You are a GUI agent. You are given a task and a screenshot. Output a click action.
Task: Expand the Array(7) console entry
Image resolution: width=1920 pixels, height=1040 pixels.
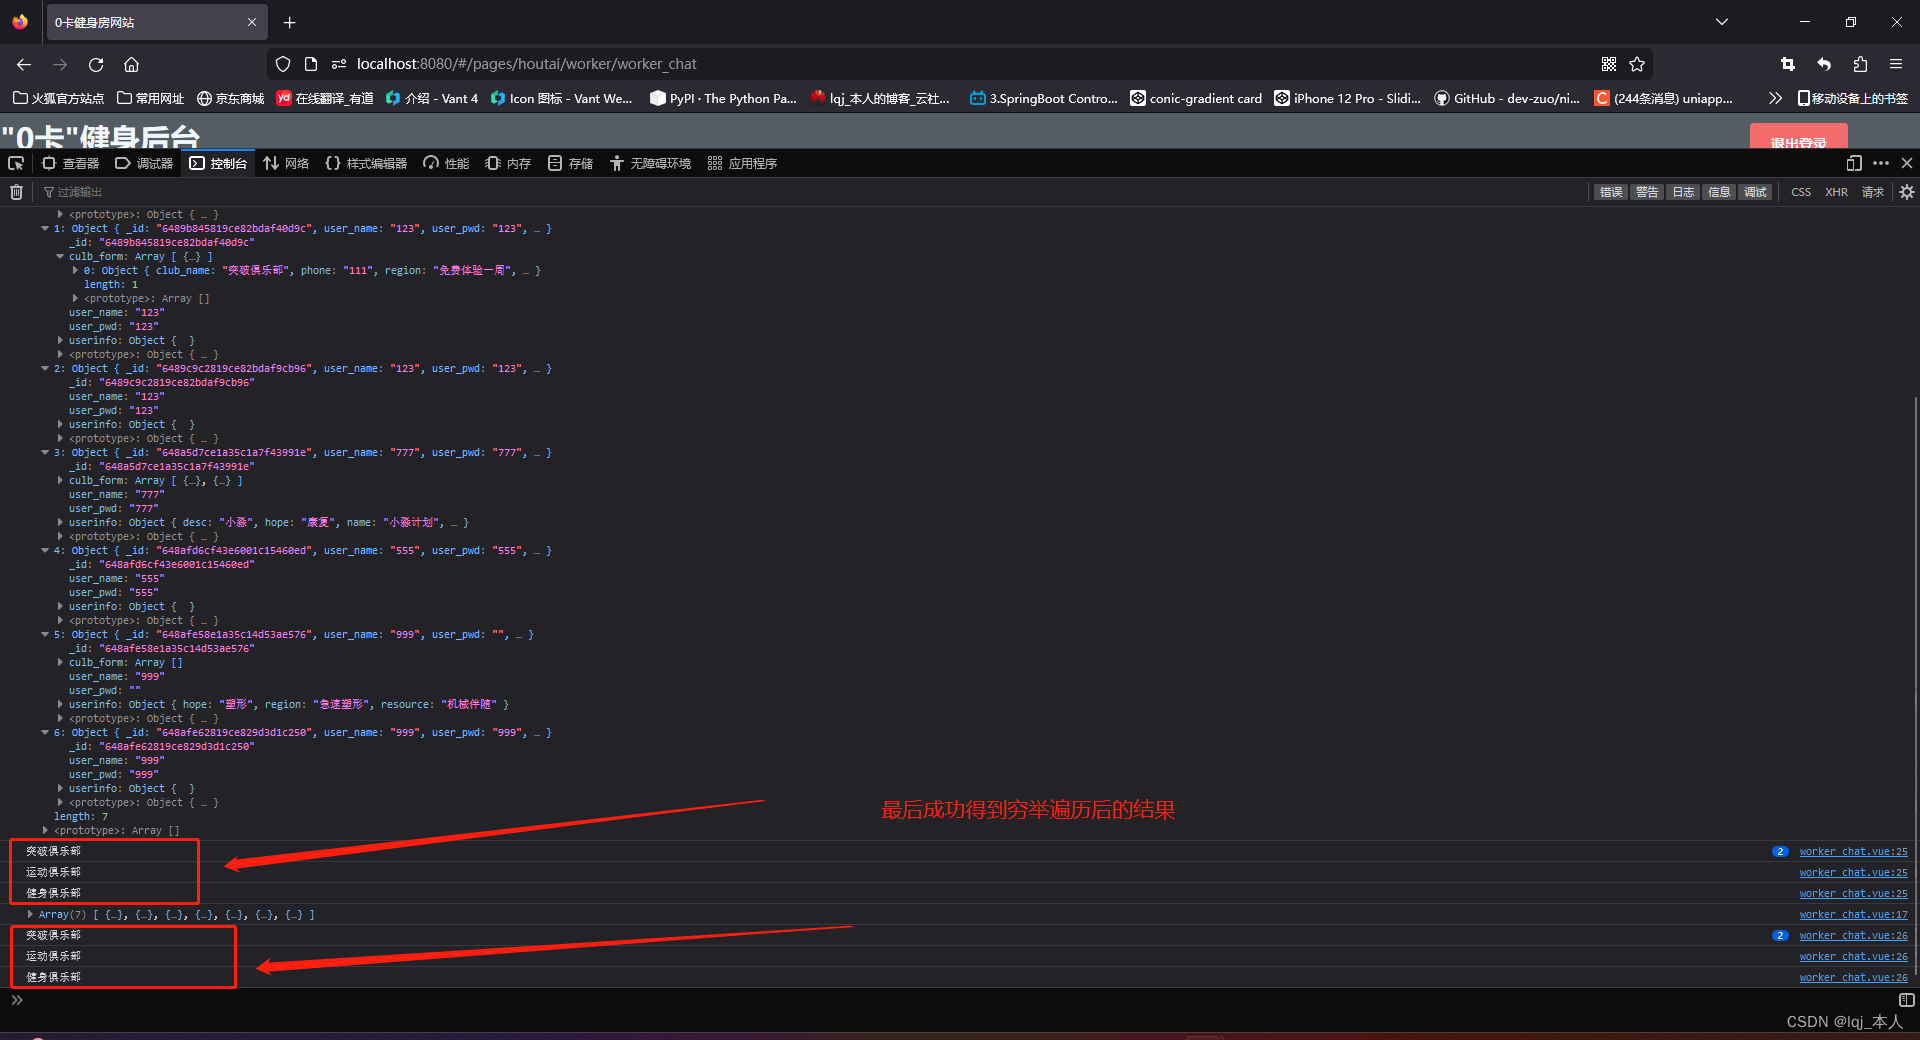[30, 915]
